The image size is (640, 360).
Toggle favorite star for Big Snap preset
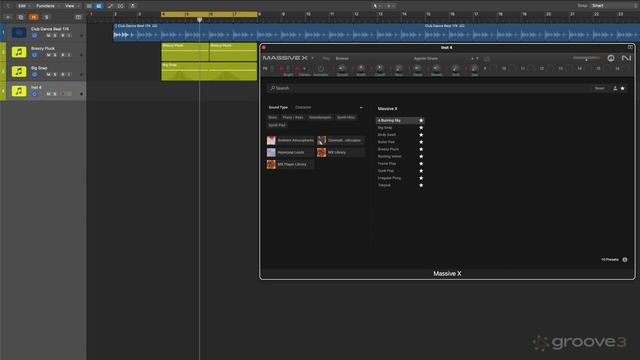(x=421, y=128)
